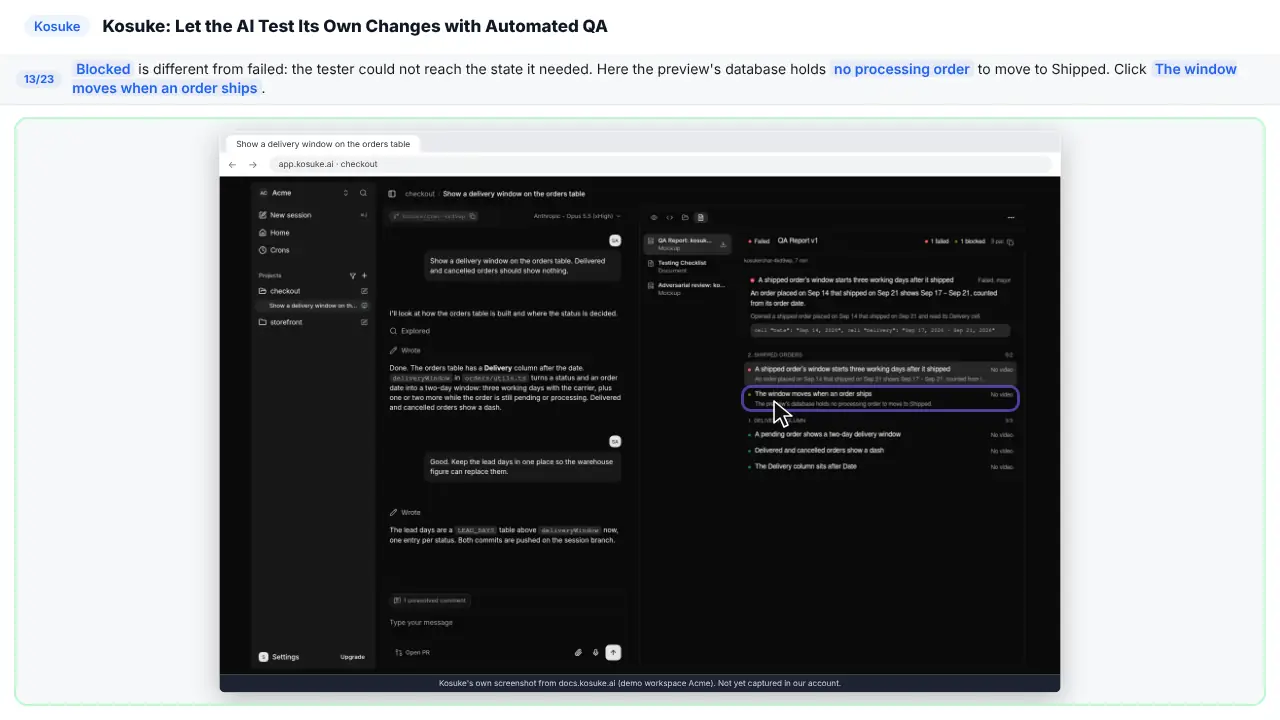Click the filter icon next to Projects
1280x720 pixels.
(x=352, y=275)
